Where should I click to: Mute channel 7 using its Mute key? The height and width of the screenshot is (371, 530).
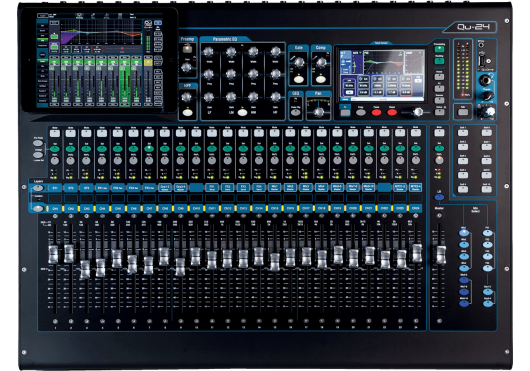coord(149,133)
